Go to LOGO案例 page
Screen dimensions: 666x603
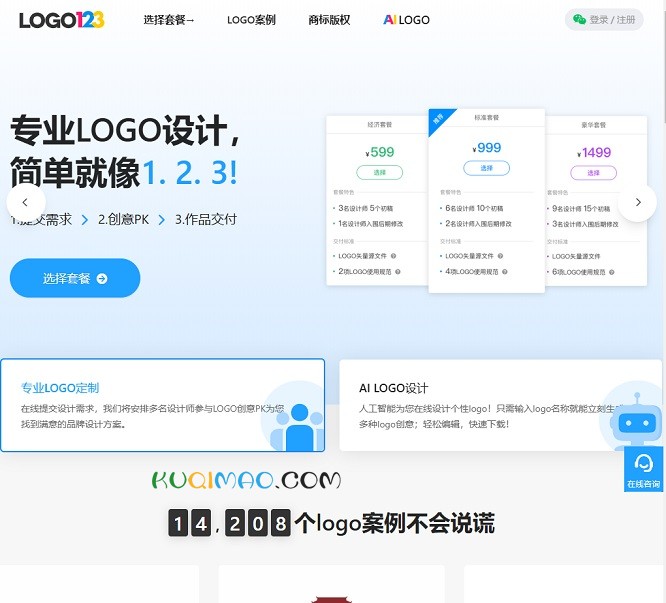pyautogui.click(x=251, y=20)
